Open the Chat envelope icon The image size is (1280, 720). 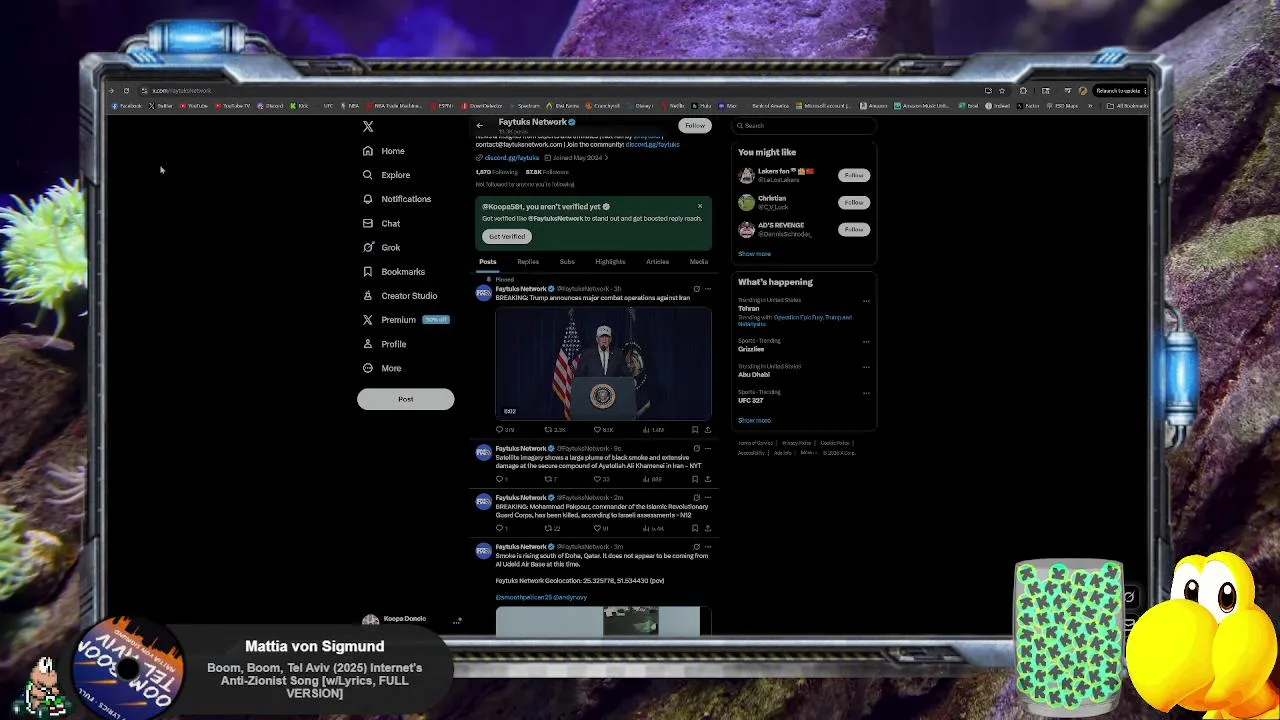click(x=368, y=223)
